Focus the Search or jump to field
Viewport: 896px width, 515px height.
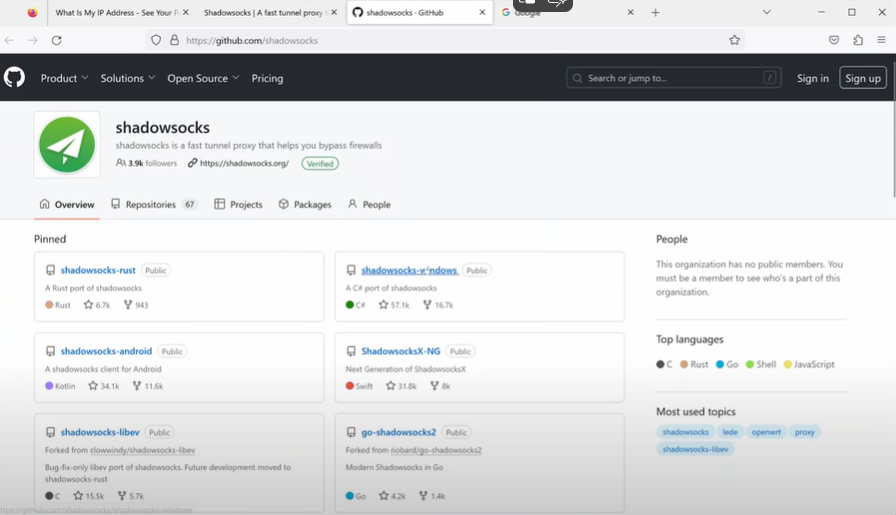(673, 78)
